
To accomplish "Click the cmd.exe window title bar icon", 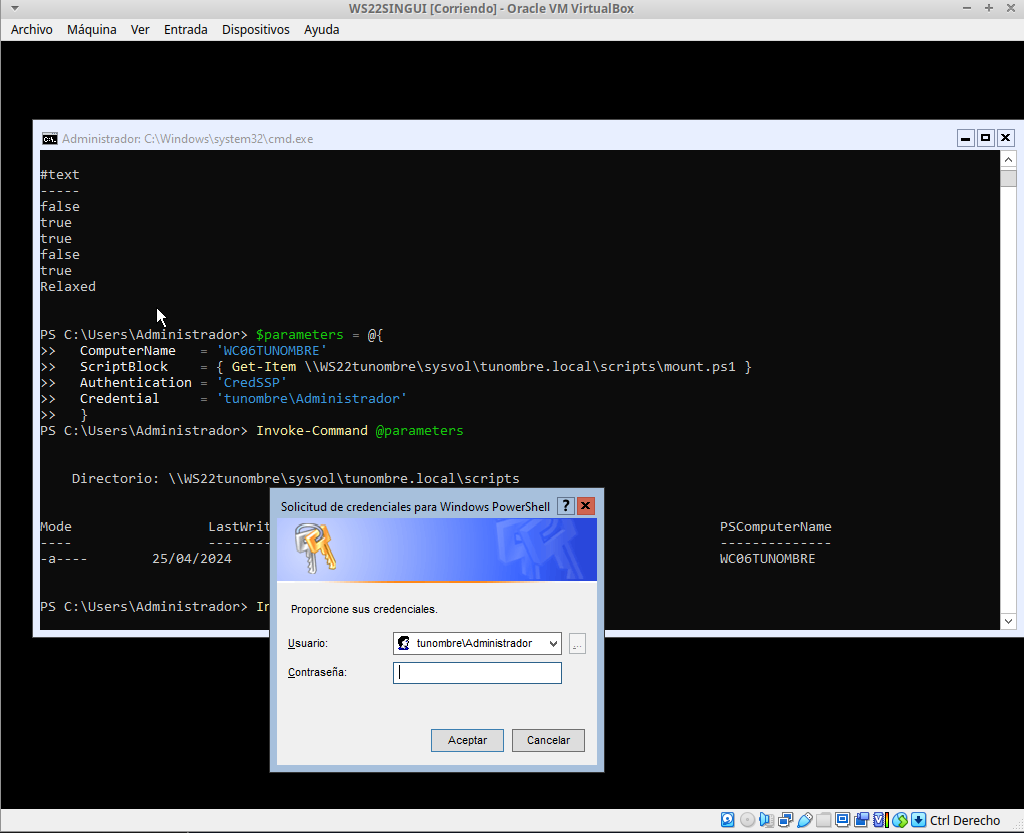I will [x=49, y=138].
